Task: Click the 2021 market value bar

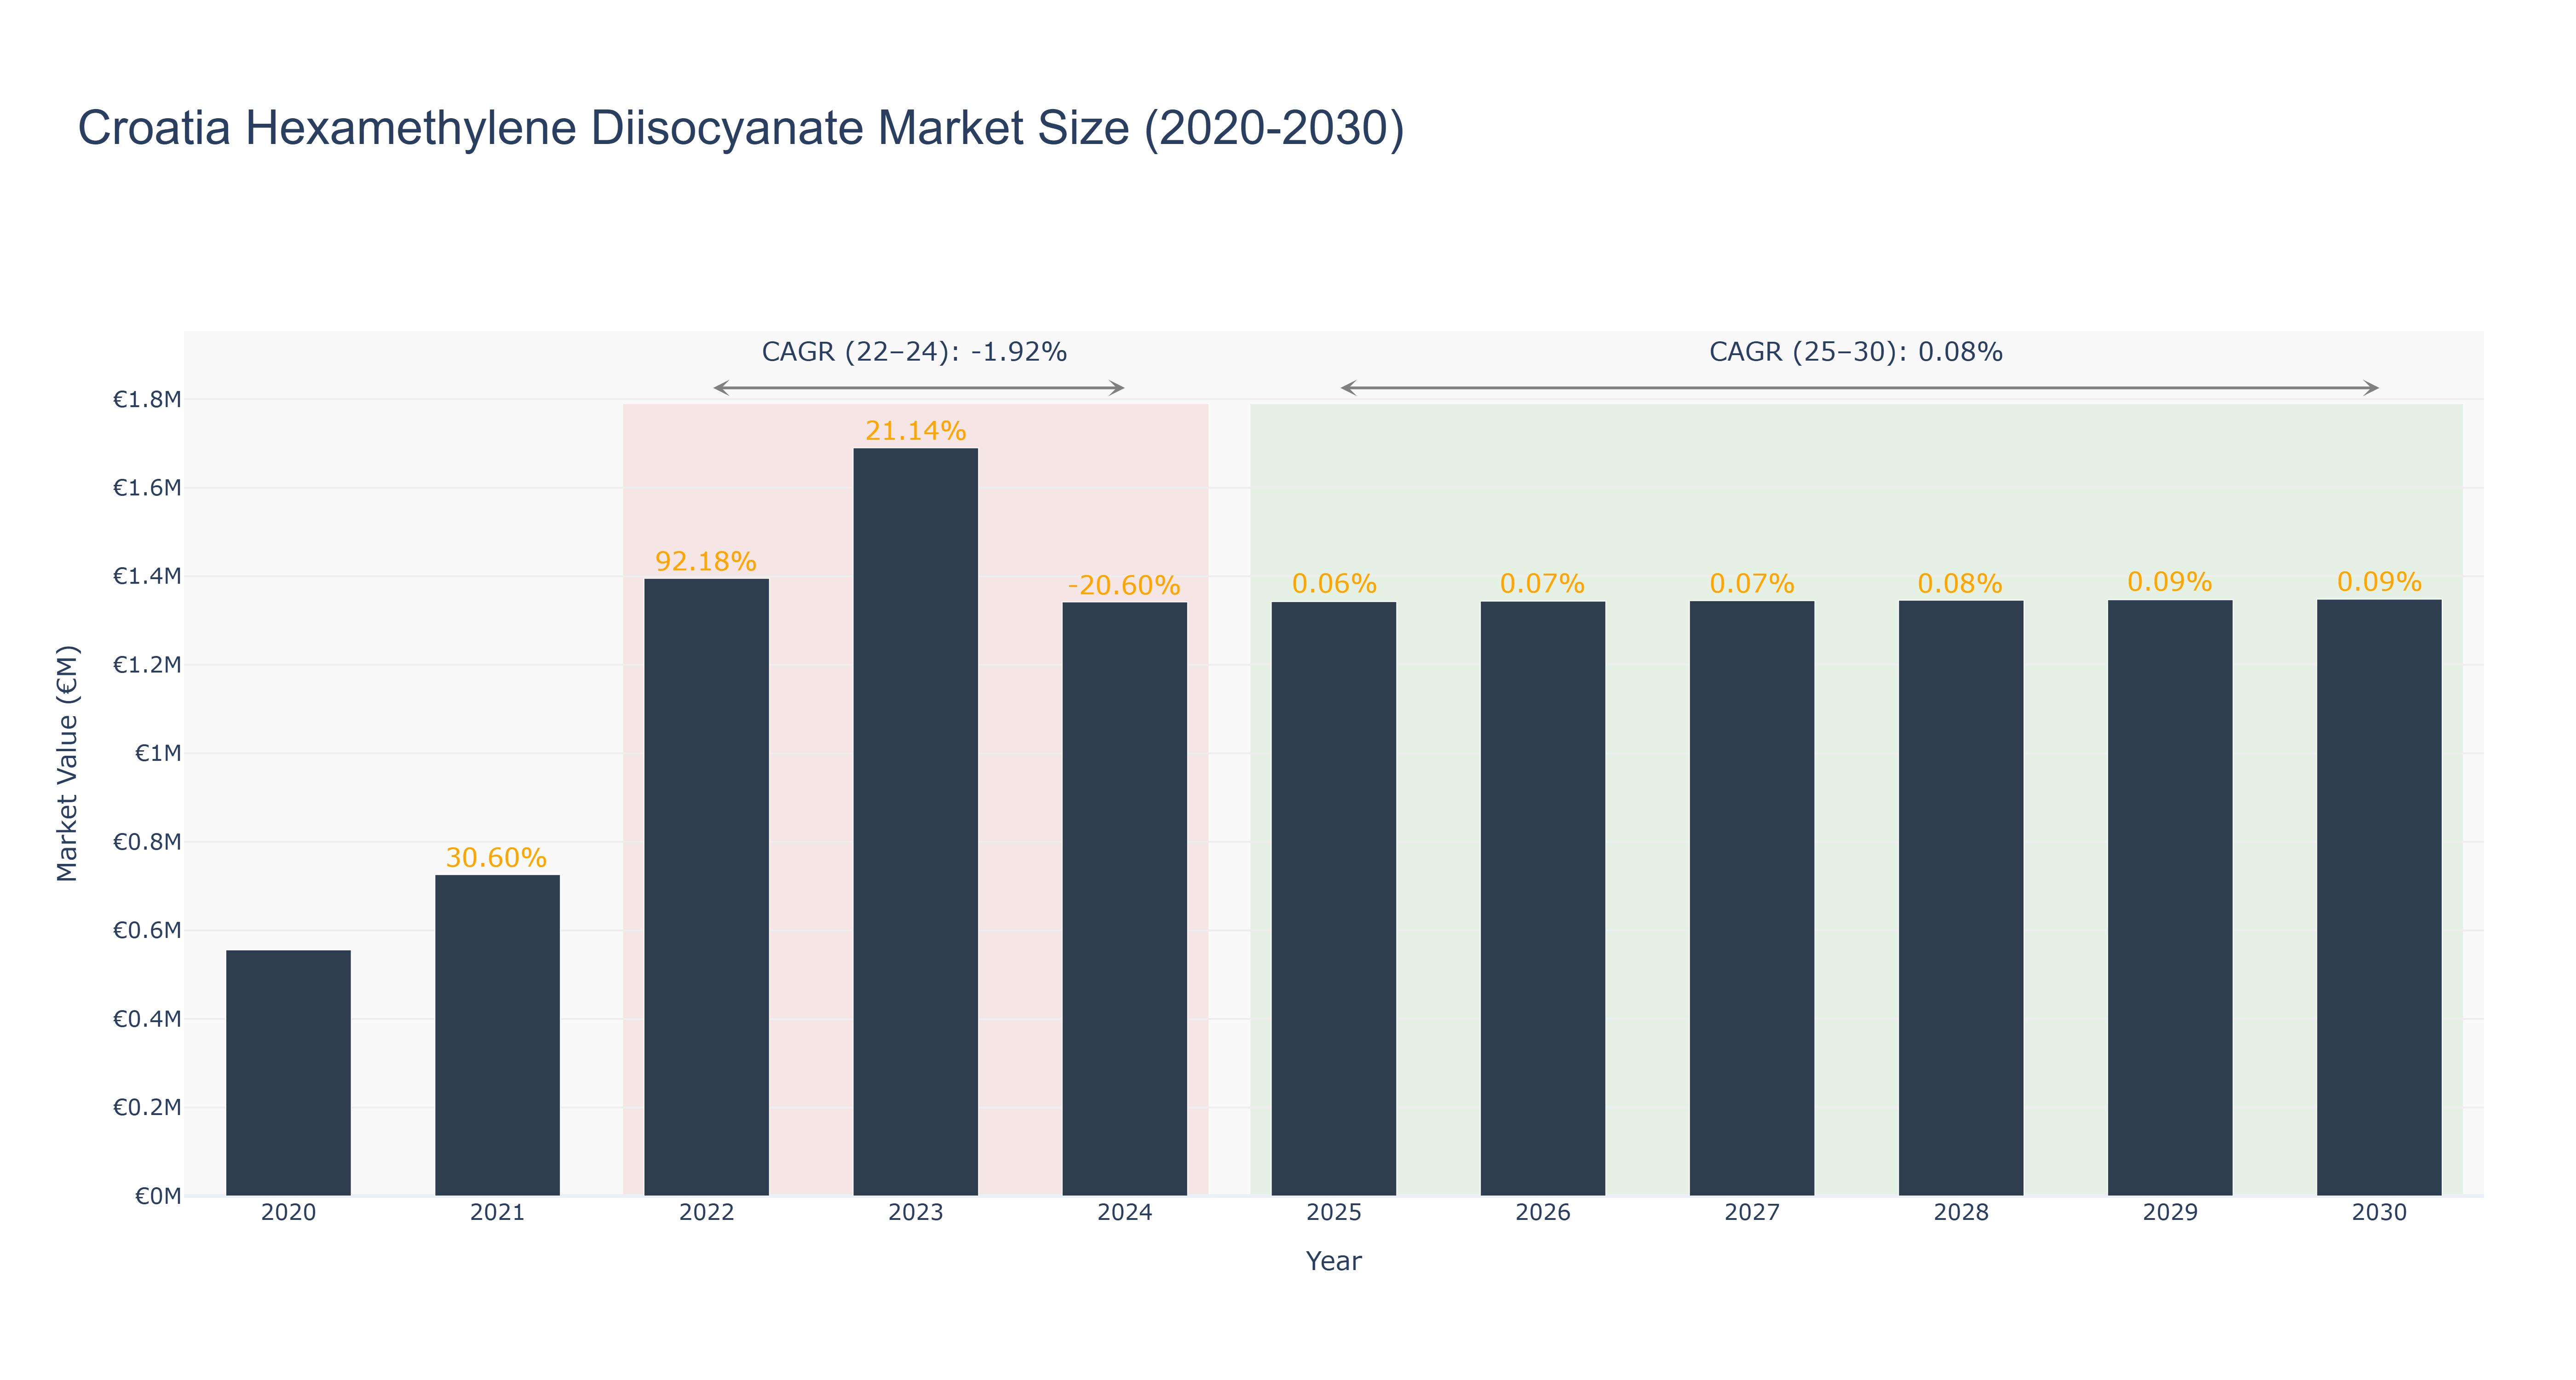Action: (497, 1035)
